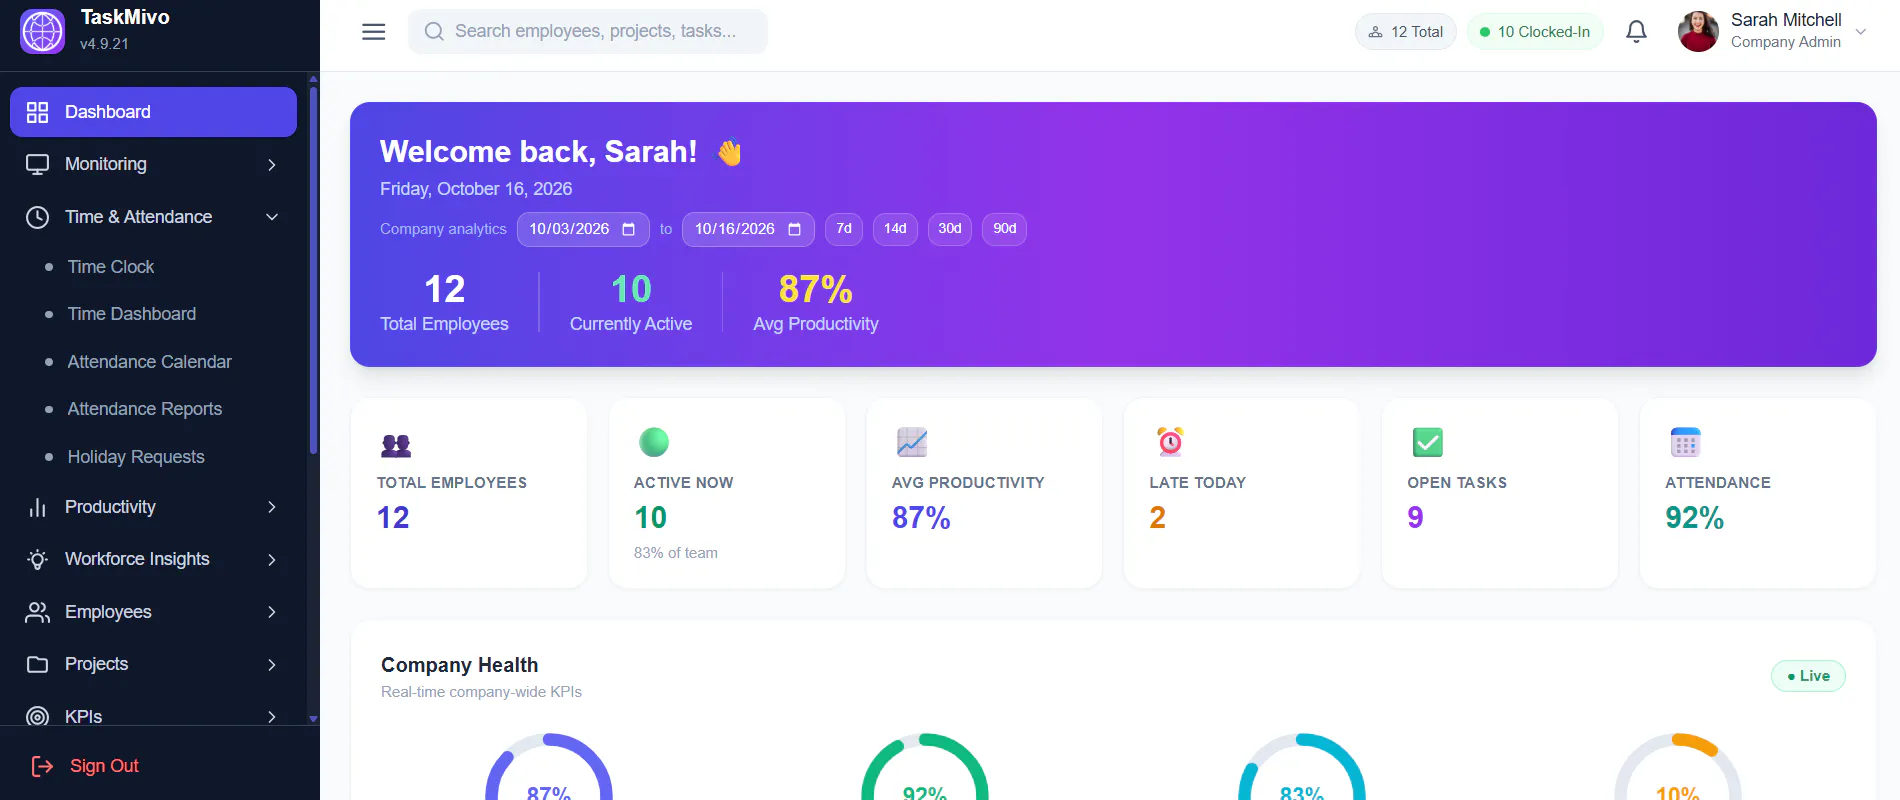1900x800 pixels.
Task: Click the Total Employees card icon
Action: pyautogui.click(x=396, y=445)
